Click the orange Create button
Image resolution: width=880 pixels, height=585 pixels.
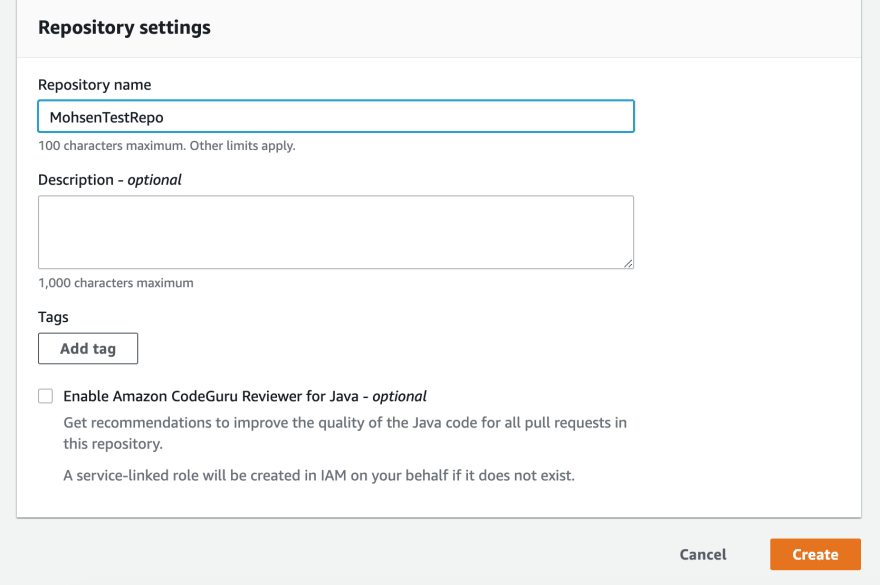tap(815, 554)
